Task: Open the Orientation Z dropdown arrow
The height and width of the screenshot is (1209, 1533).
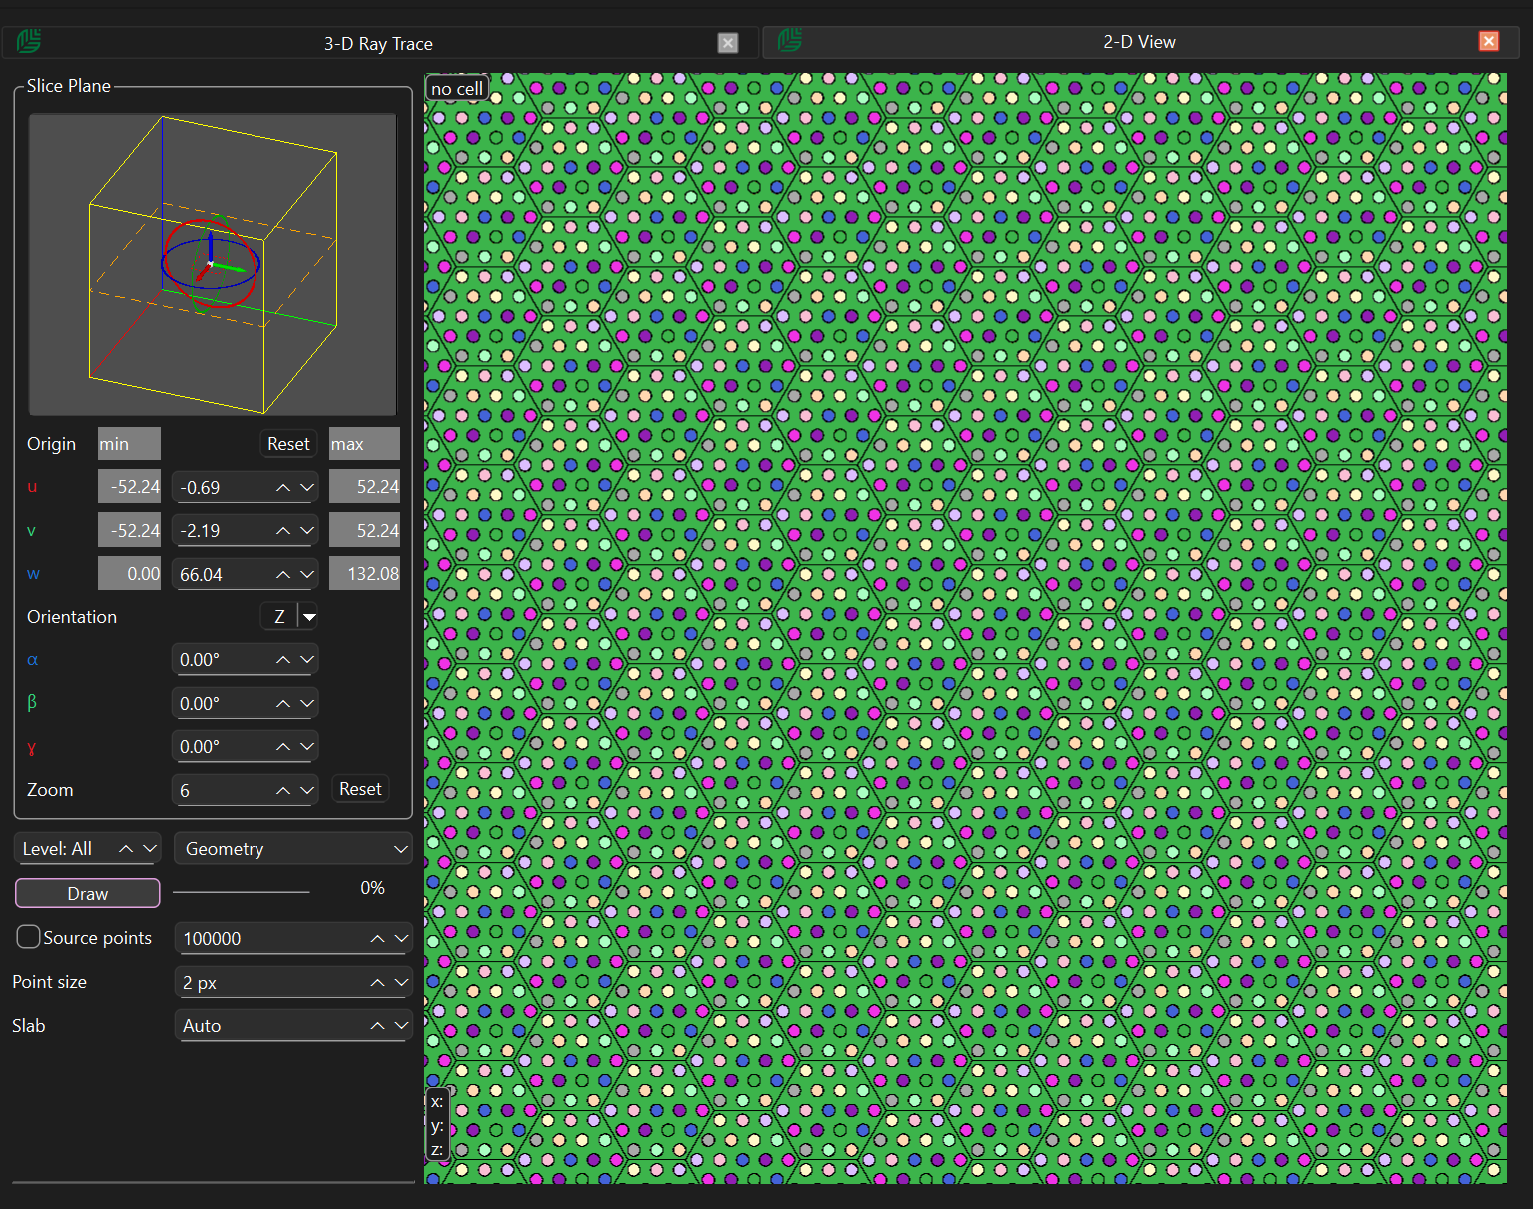Action: tap(310, 617)
